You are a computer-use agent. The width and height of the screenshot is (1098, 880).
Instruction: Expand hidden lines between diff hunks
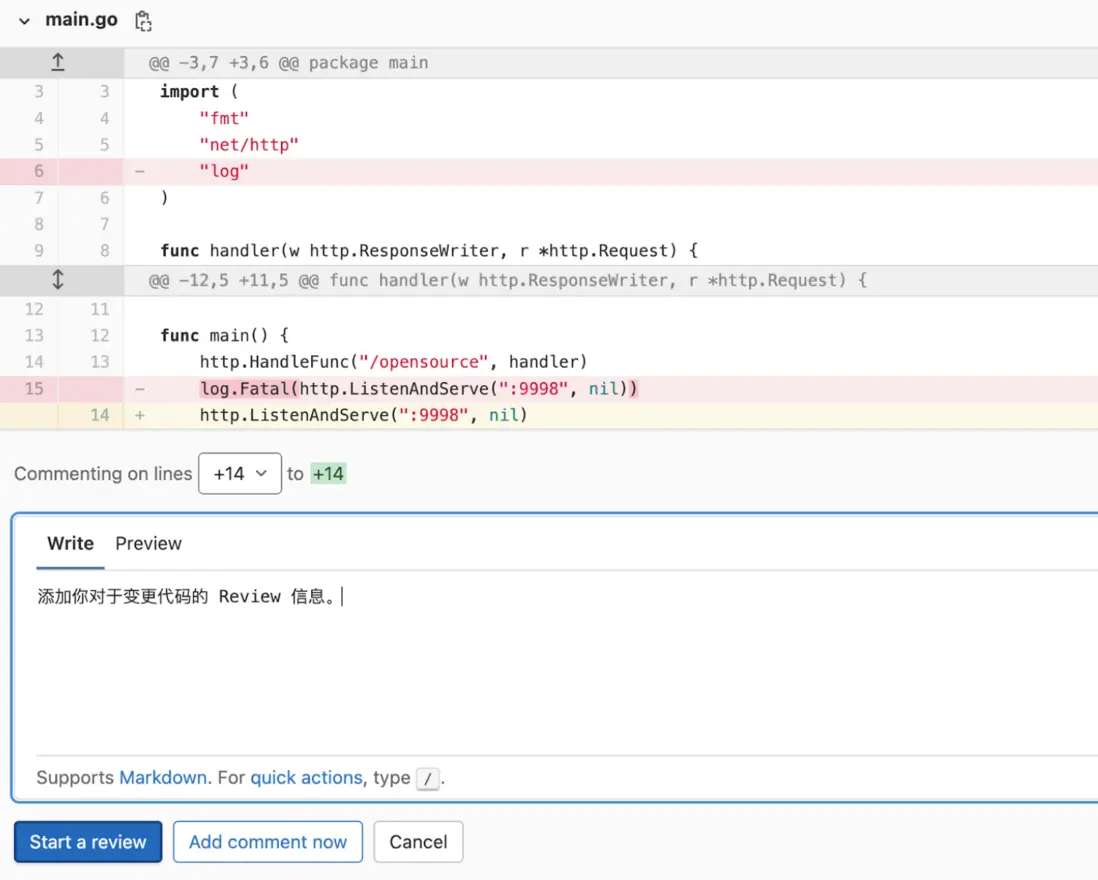tap(58, 280)
